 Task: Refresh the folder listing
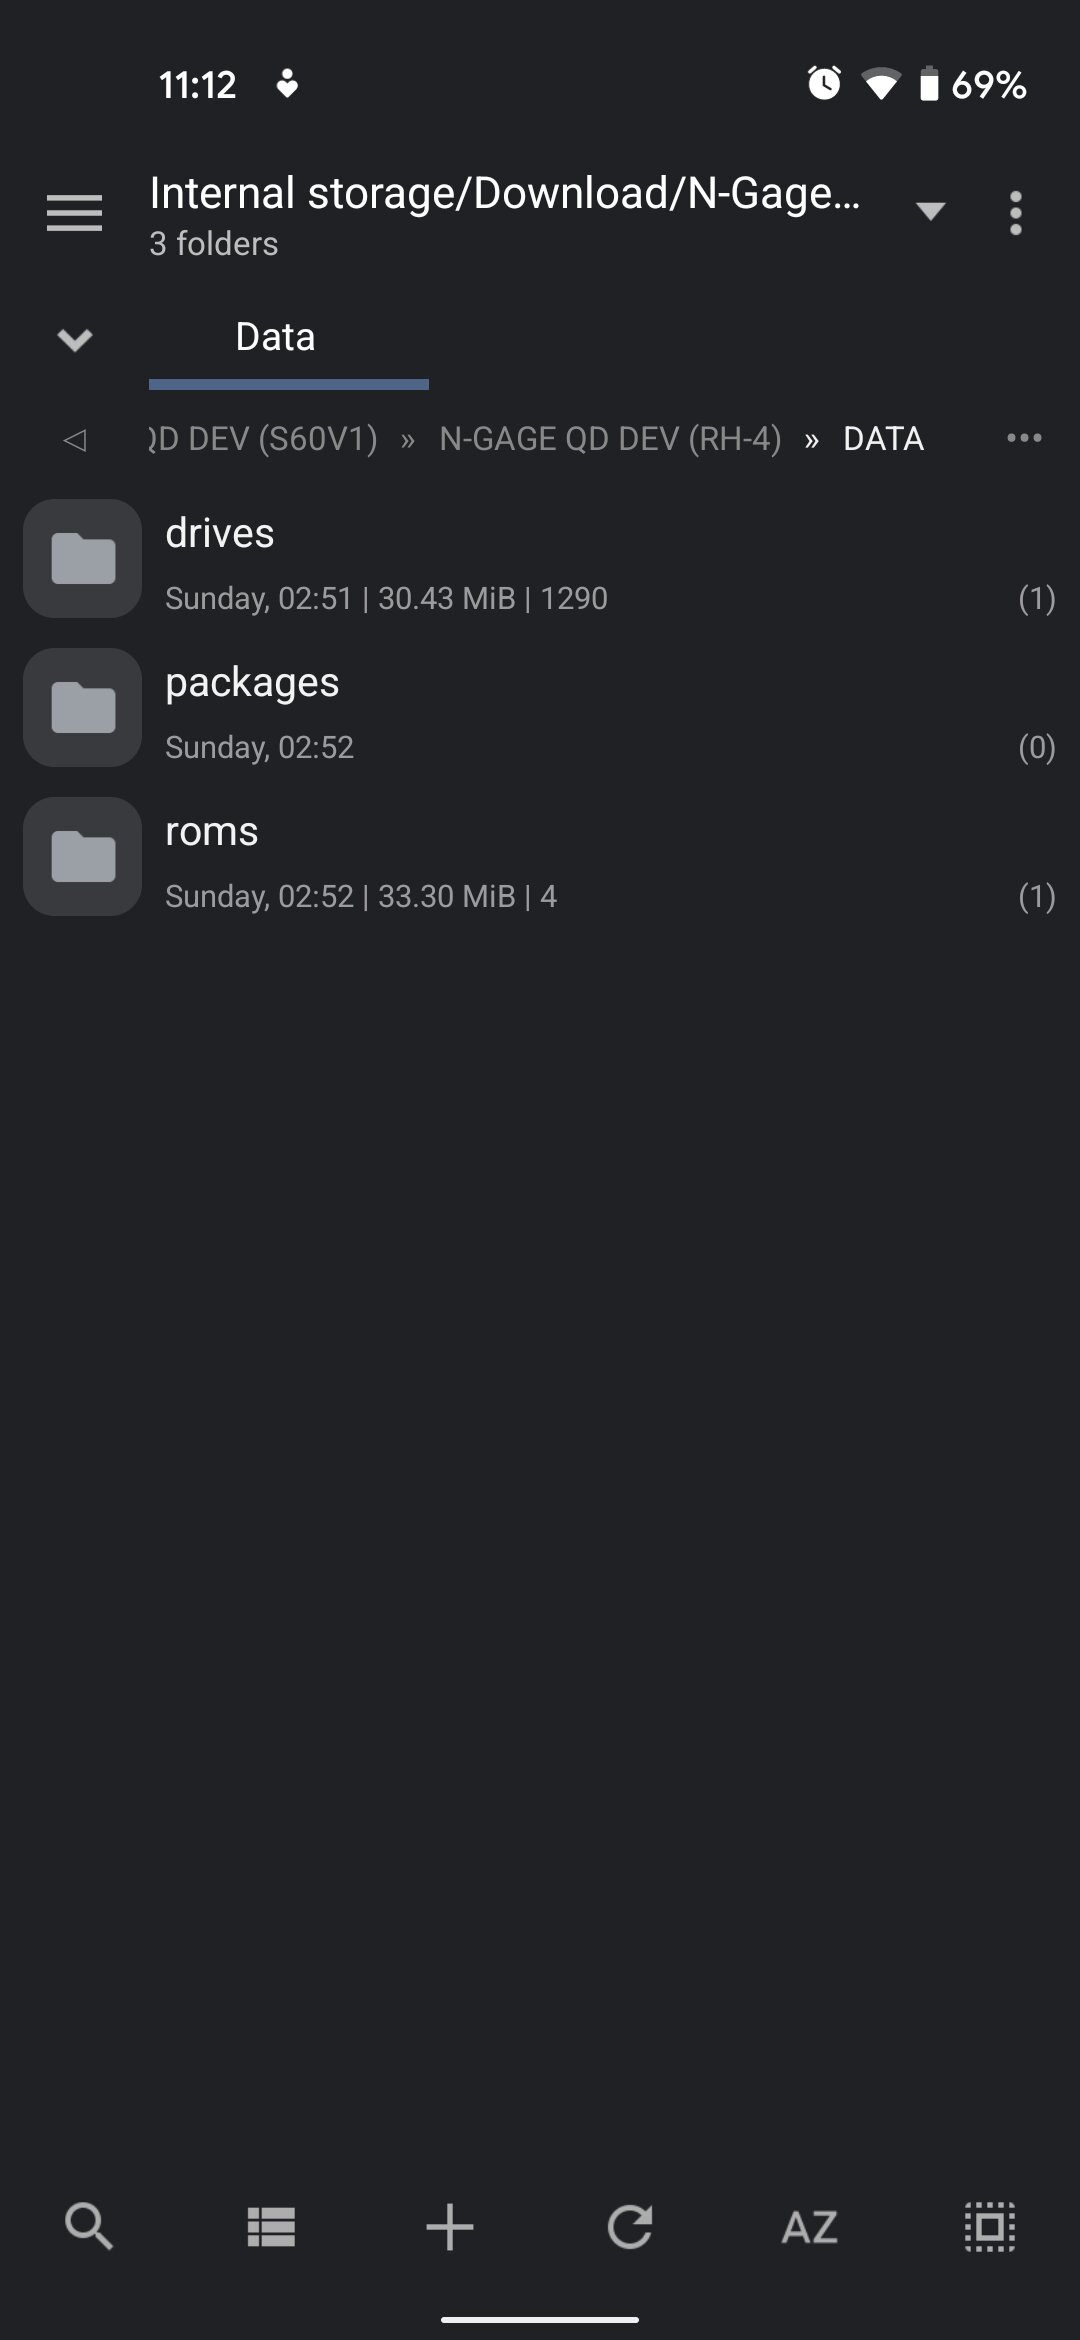(630, 2226)
